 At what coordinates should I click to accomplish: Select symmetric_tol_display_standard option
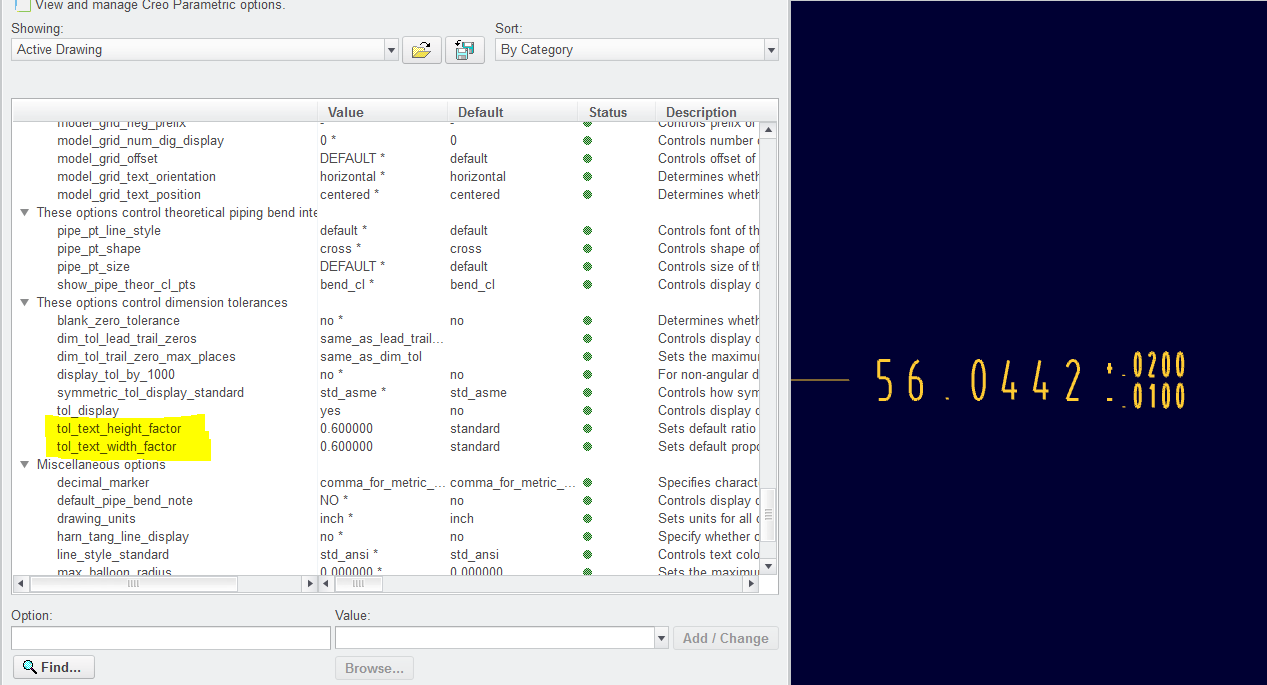(150, 393)
